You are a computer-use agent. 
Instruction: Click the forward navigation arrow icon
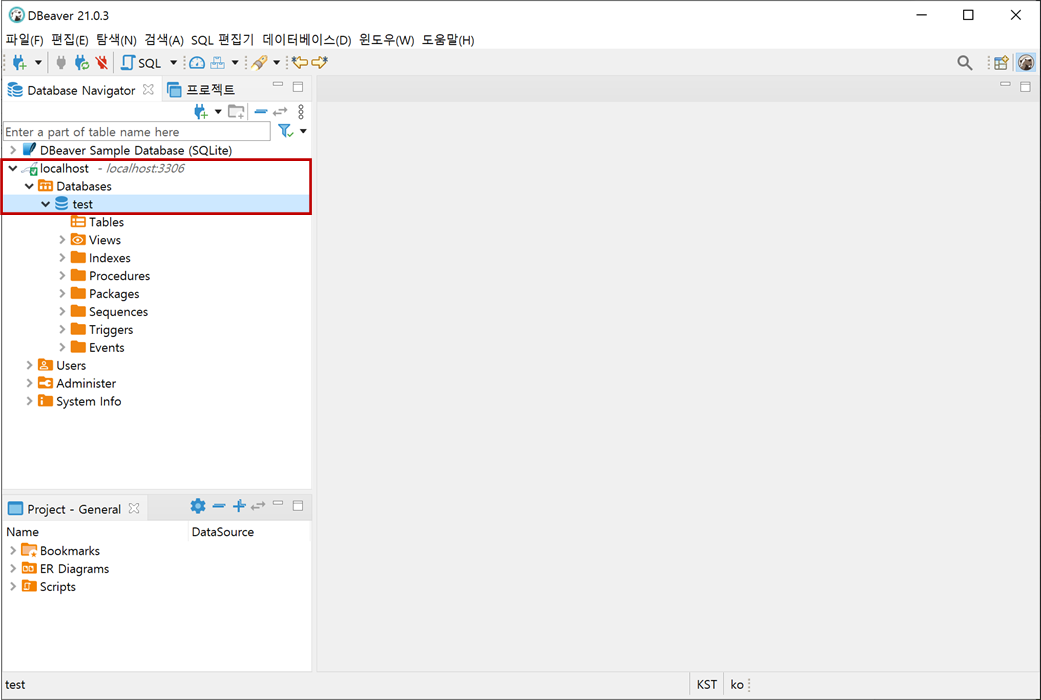[x=320, y=62]
